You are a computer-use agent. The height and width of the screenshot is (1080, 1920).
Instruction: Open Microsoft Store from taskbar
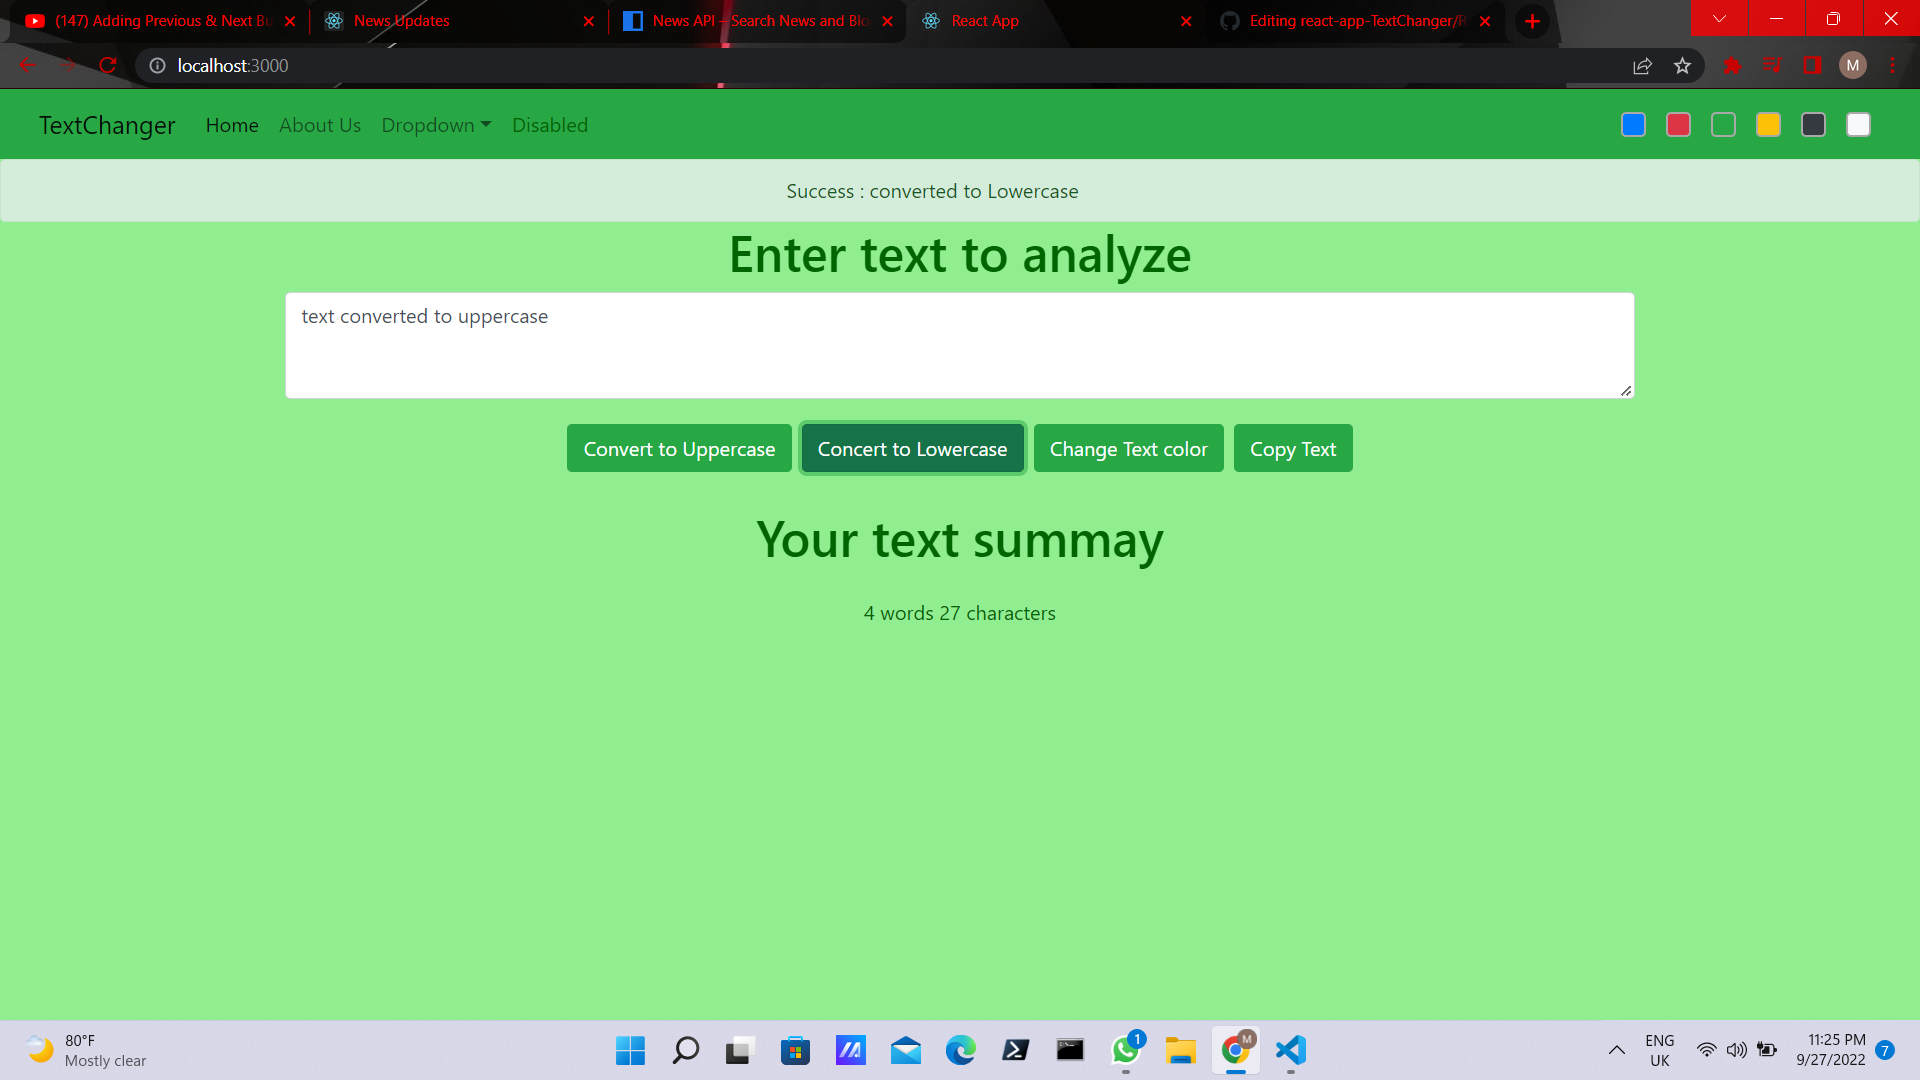coord(795,1050)
